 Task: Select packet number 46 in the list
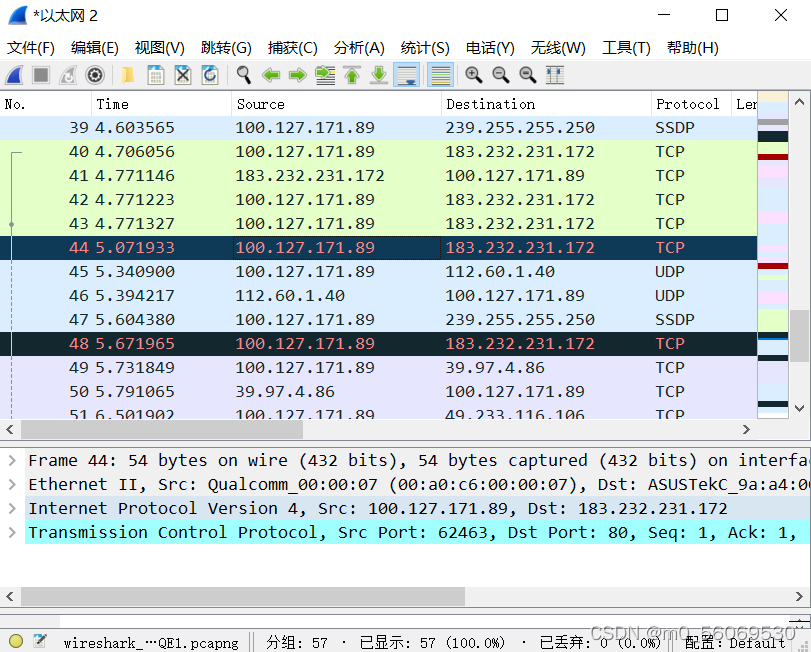(x=300, y=295)
